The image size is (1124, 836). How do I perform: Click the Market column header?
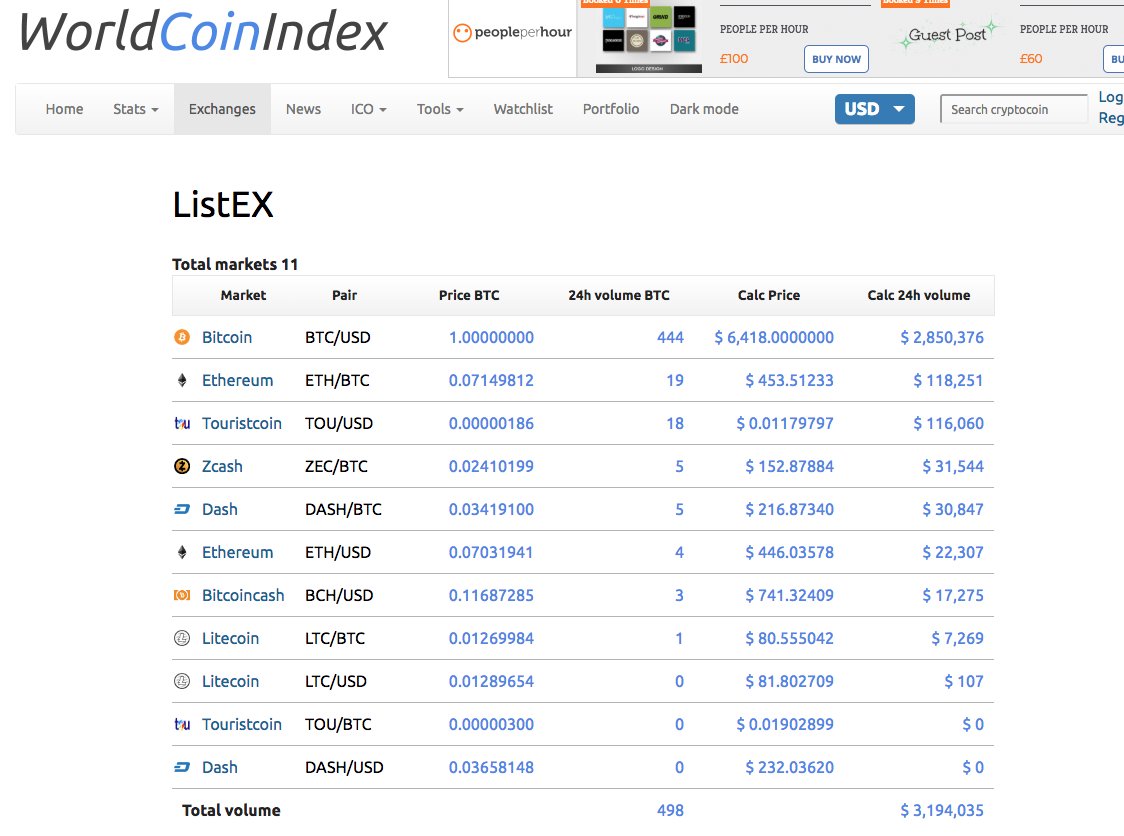243,295
